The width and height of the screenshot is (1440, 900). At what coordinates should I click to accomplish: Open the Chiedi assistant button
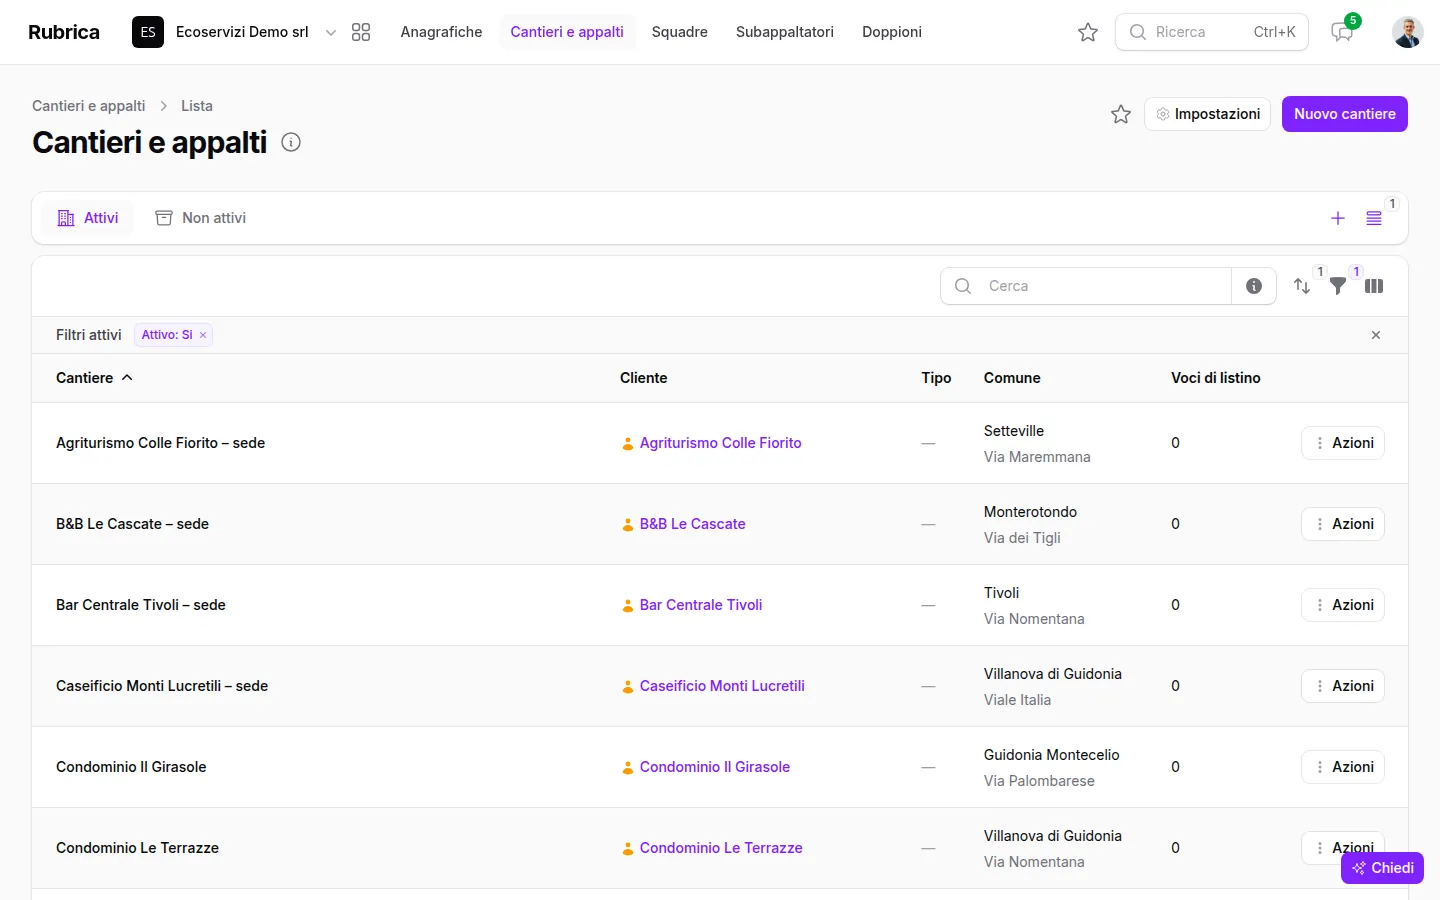point(1382,868)
